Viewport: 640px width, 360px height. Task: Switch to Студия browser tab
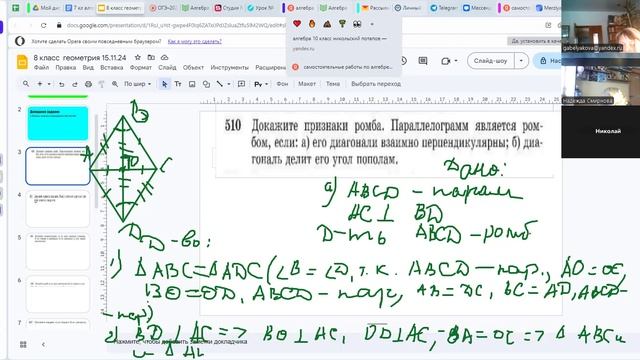tap(229, 8)
